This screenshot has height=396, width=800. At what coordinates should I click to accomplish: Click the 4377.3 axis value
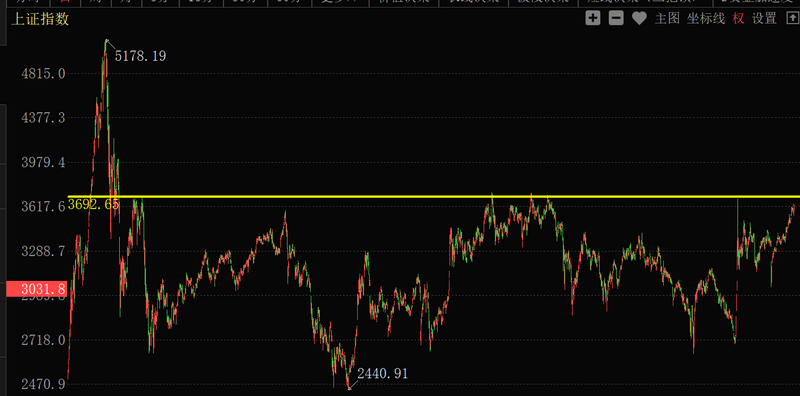pyautogui.click(x=43, y=118)
